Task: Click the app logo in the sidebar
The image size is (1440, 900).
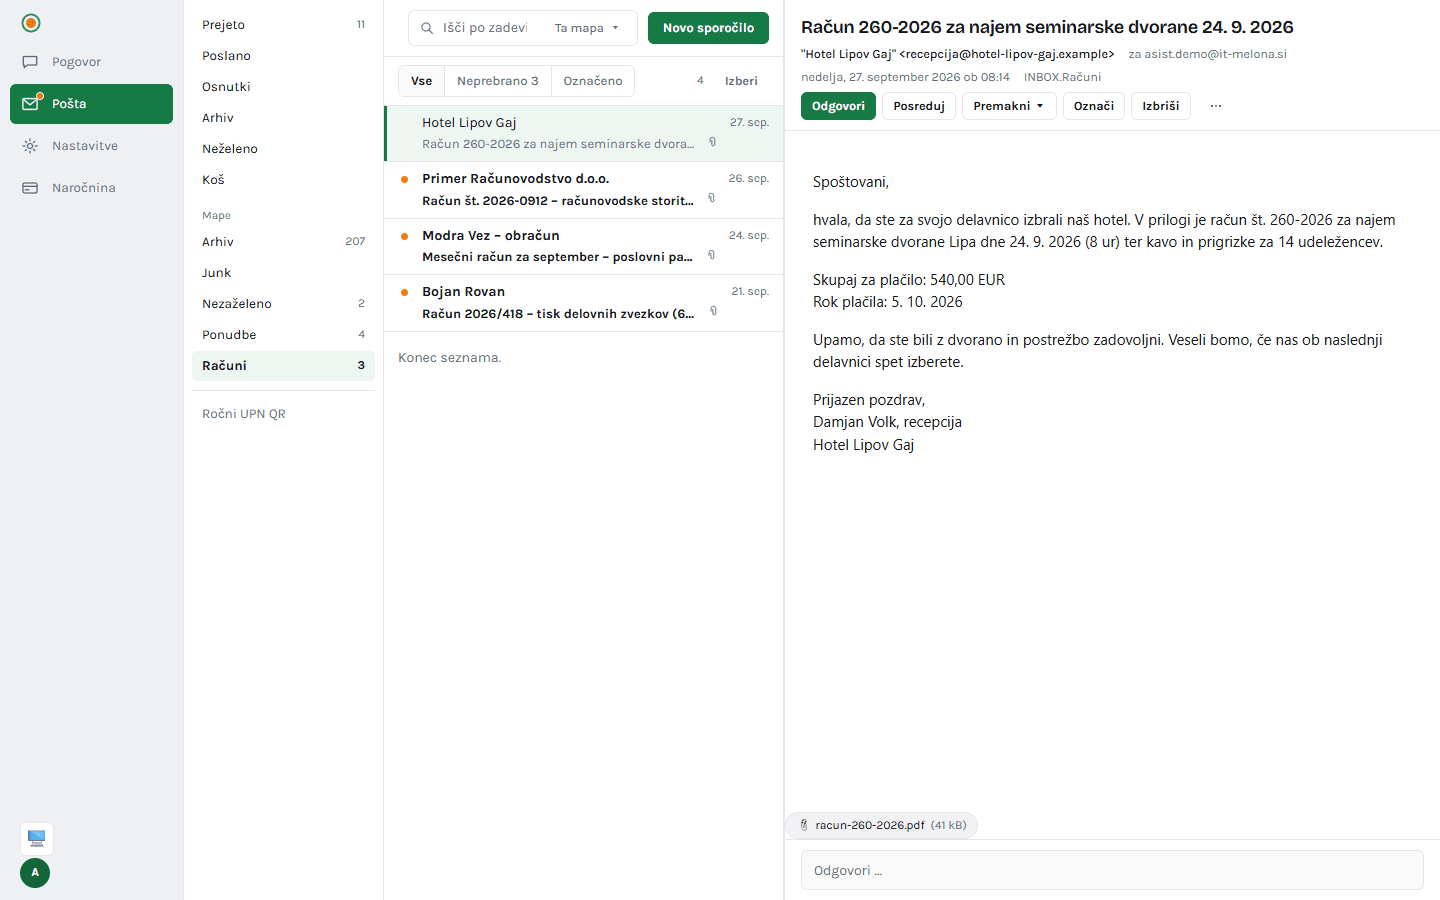Action: pyautogui.click(x=31, y=23)
